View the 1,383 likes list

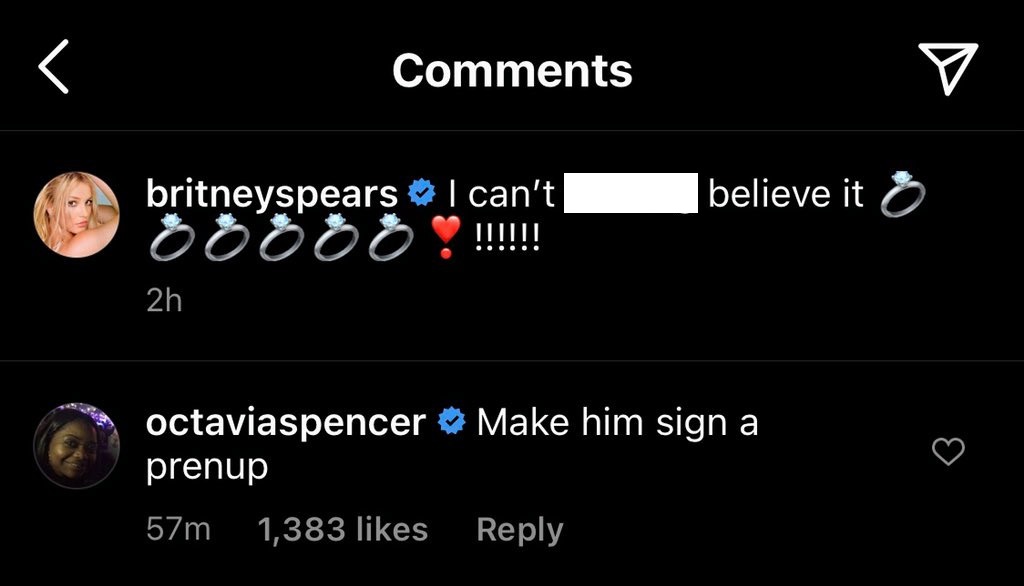(x=342, y=529)
